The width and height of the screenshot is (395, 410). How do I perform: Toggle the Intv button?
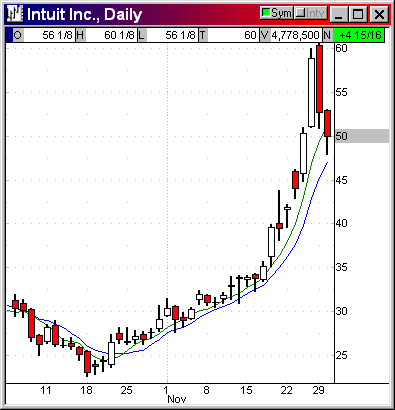(310, 14)
